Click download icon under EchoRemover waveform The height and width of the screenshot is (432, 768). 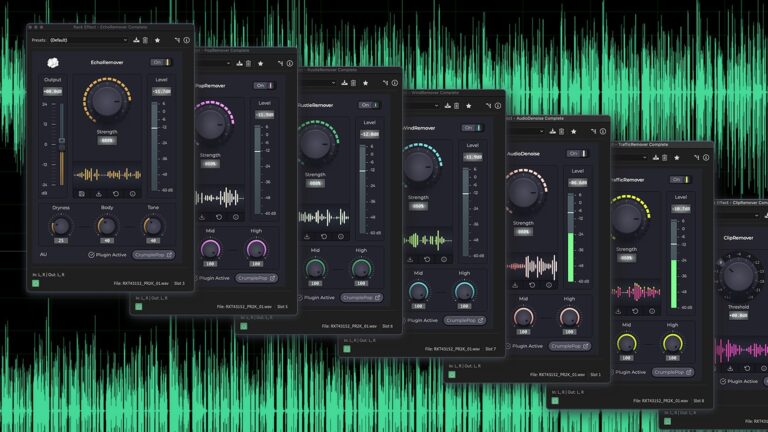point(98,194)
